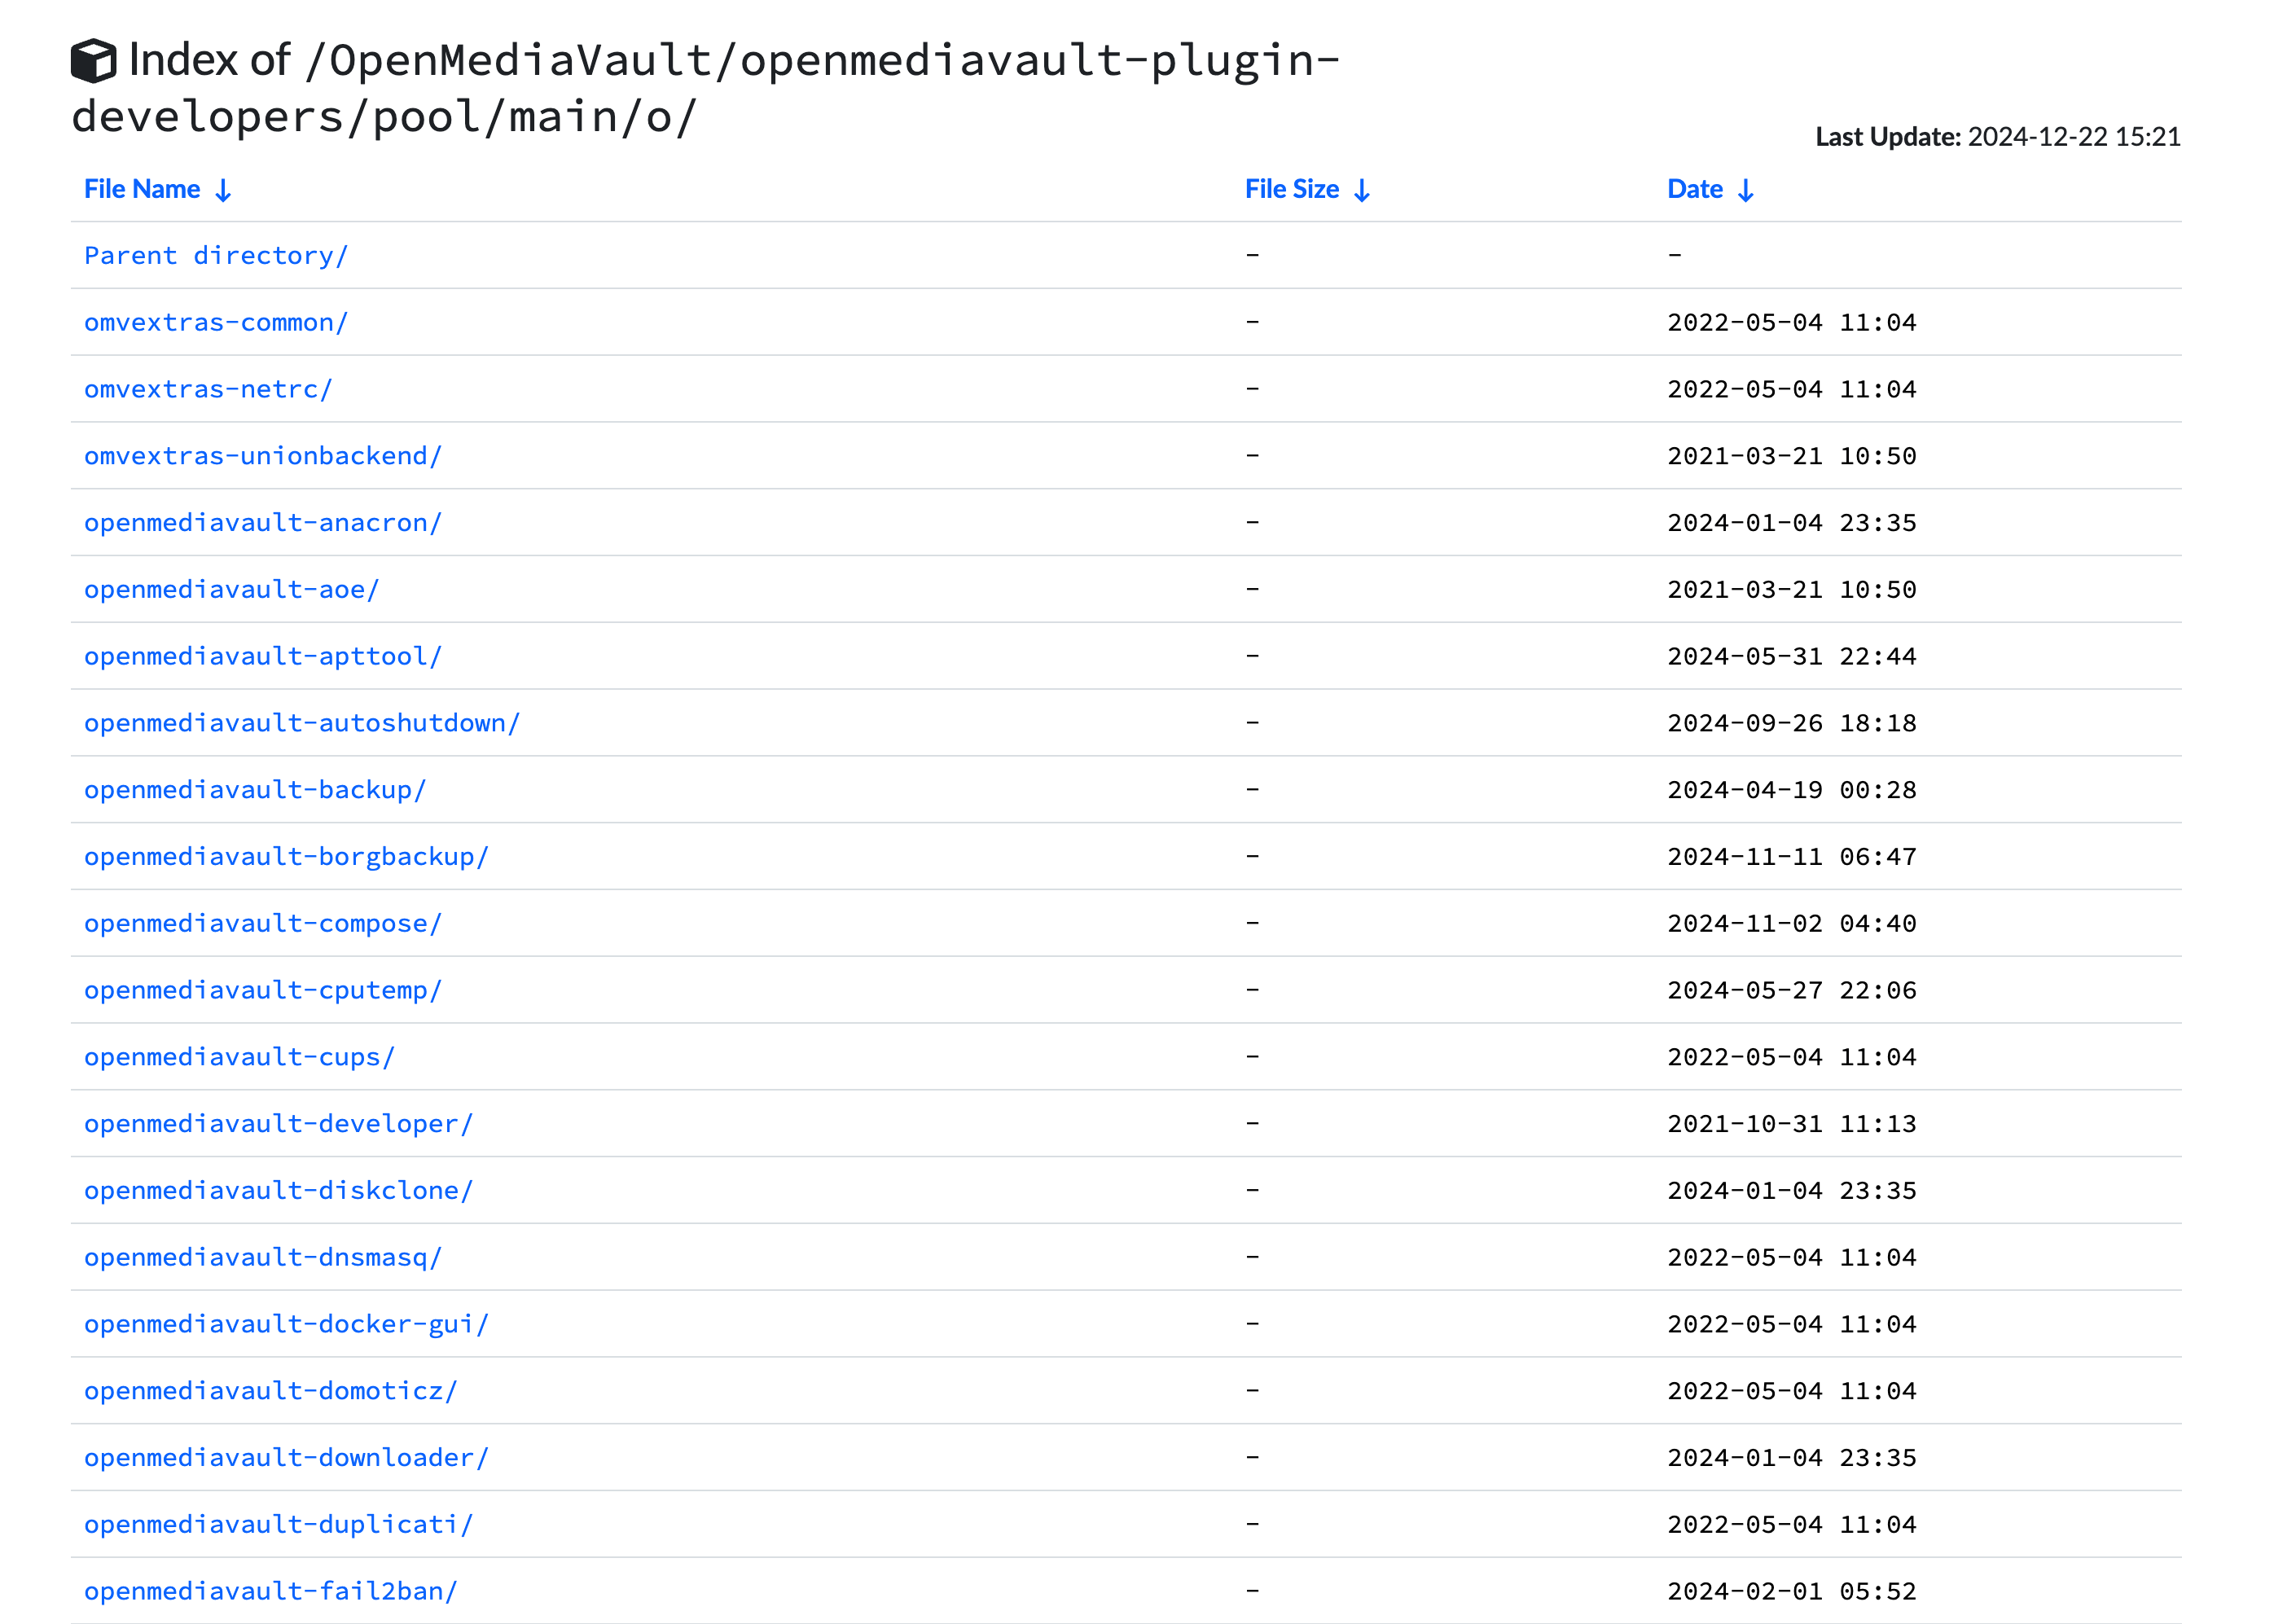Screen dimensions: 2274x1624
Task: Click date 2024-04-19 00:28 of backup
Action: click(x=1792, y=790)
